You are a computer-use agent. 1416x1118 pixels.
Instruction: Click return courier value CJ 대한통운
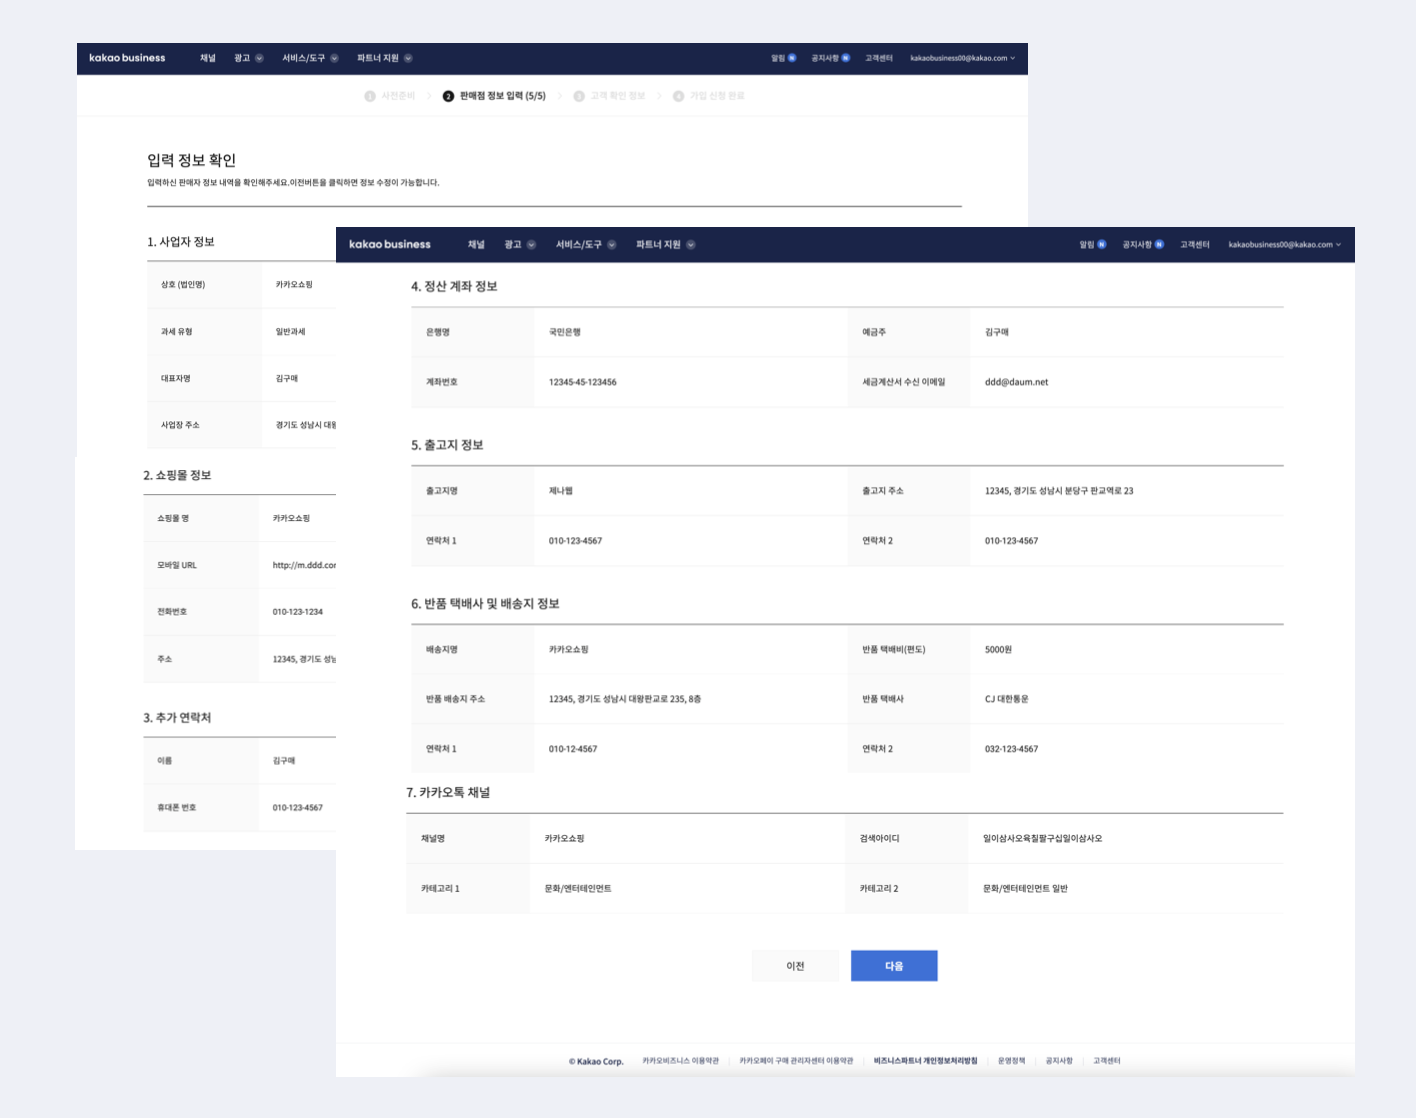pos(1006,699)
